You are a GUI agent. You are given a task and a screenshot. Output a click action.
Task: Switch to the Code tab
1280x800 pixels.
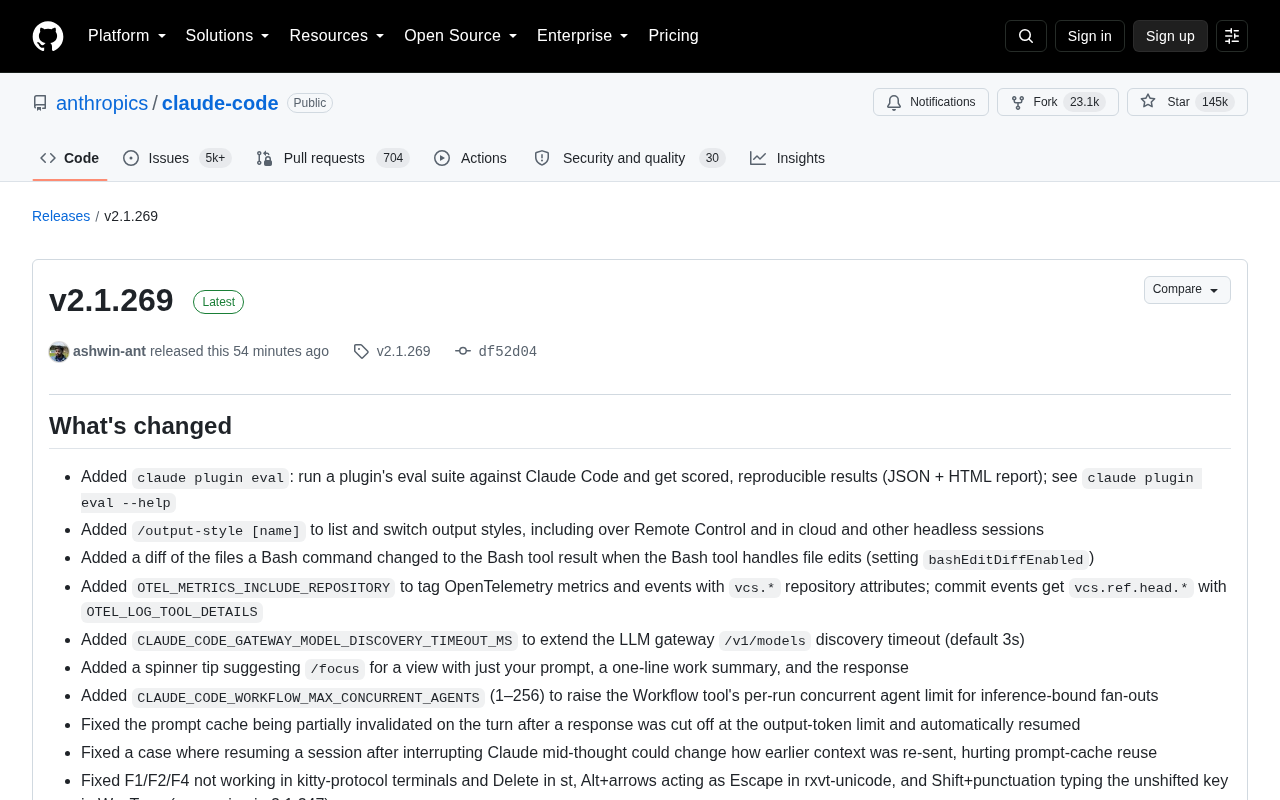pos(70,158)
